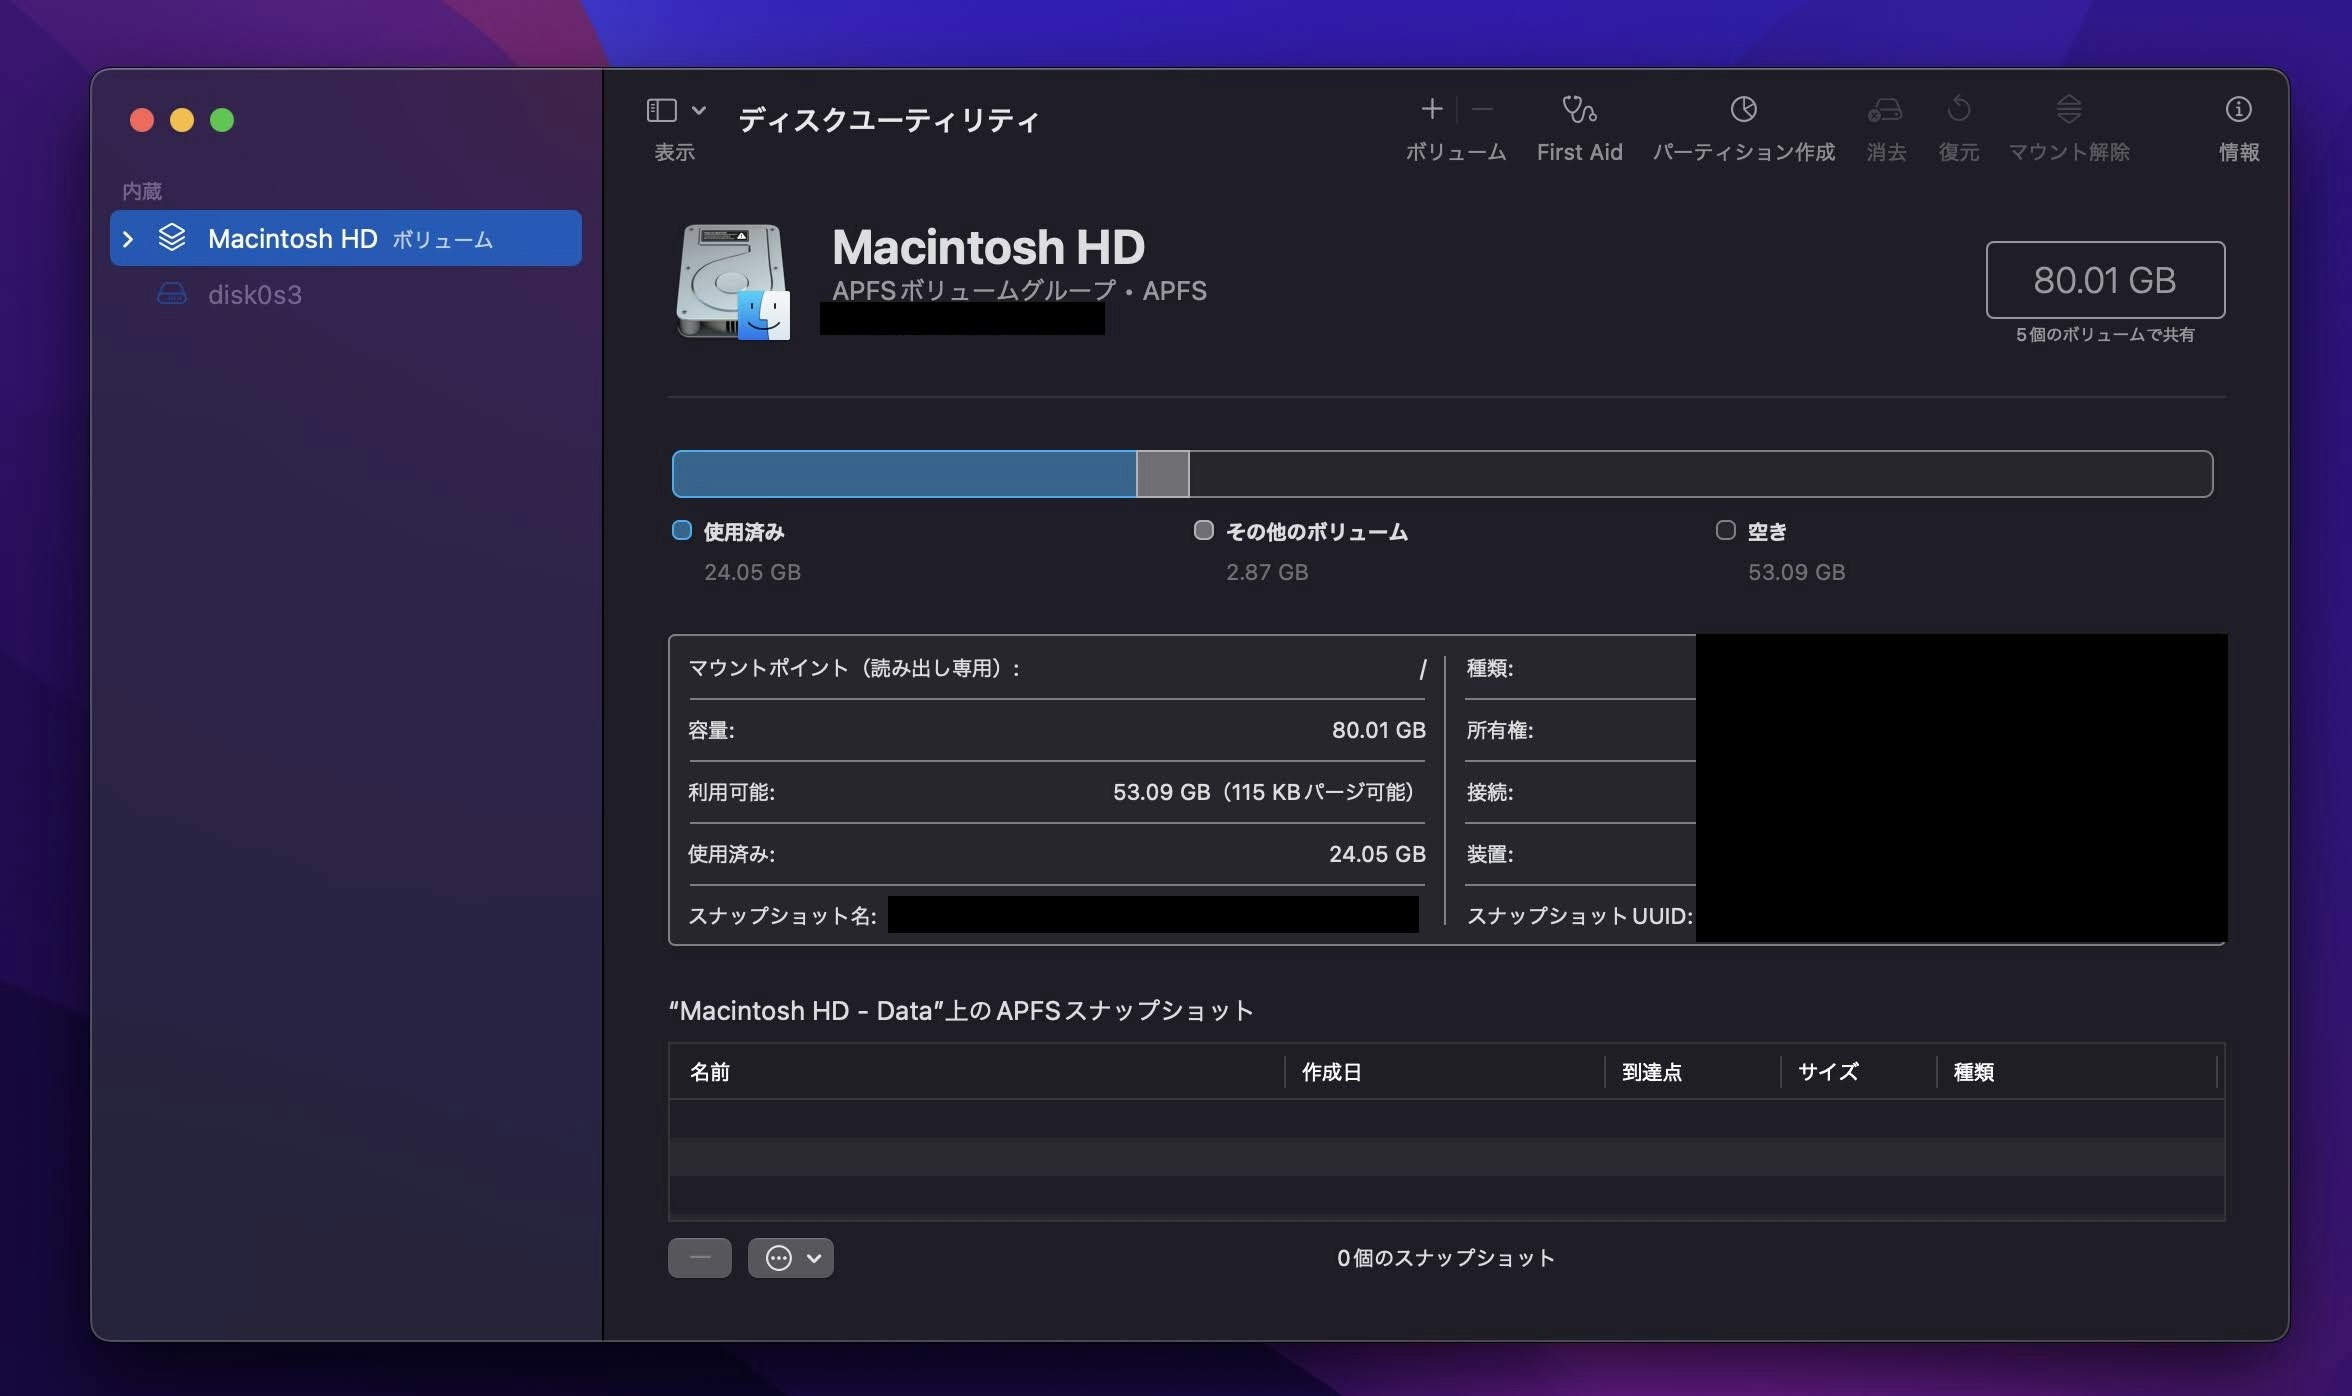Click the blue used-space segment of storage bar

pos(900,474)
